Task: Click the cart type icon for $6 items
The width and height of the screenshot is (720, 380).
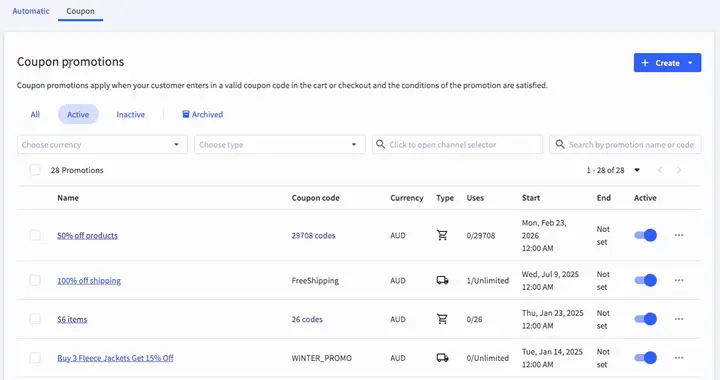Action: [442, 319]
